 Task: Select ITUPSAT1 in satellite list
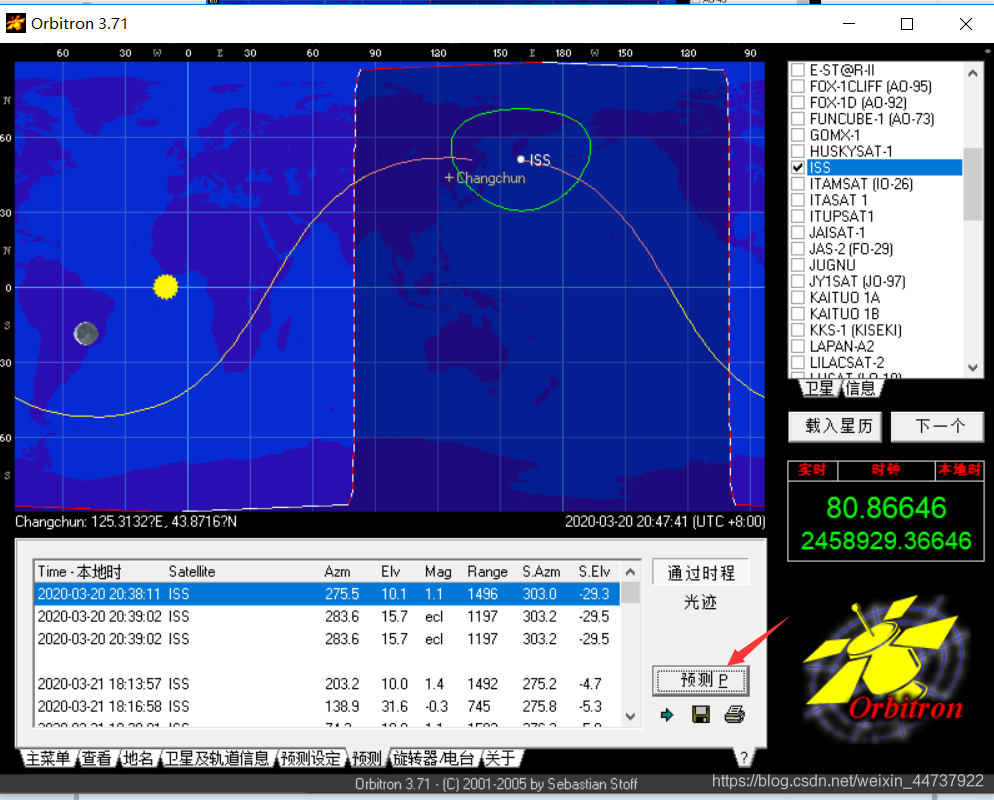pyautogui.click(x=841, y=216)
